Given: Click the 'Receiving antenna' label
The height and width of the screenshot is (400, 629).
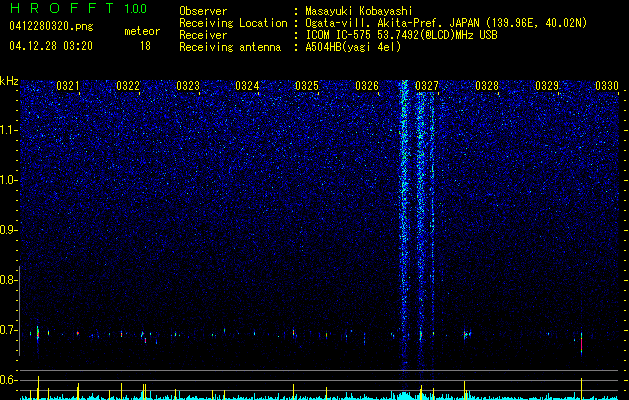Looking at the screenshot, I should coord(230,47).
